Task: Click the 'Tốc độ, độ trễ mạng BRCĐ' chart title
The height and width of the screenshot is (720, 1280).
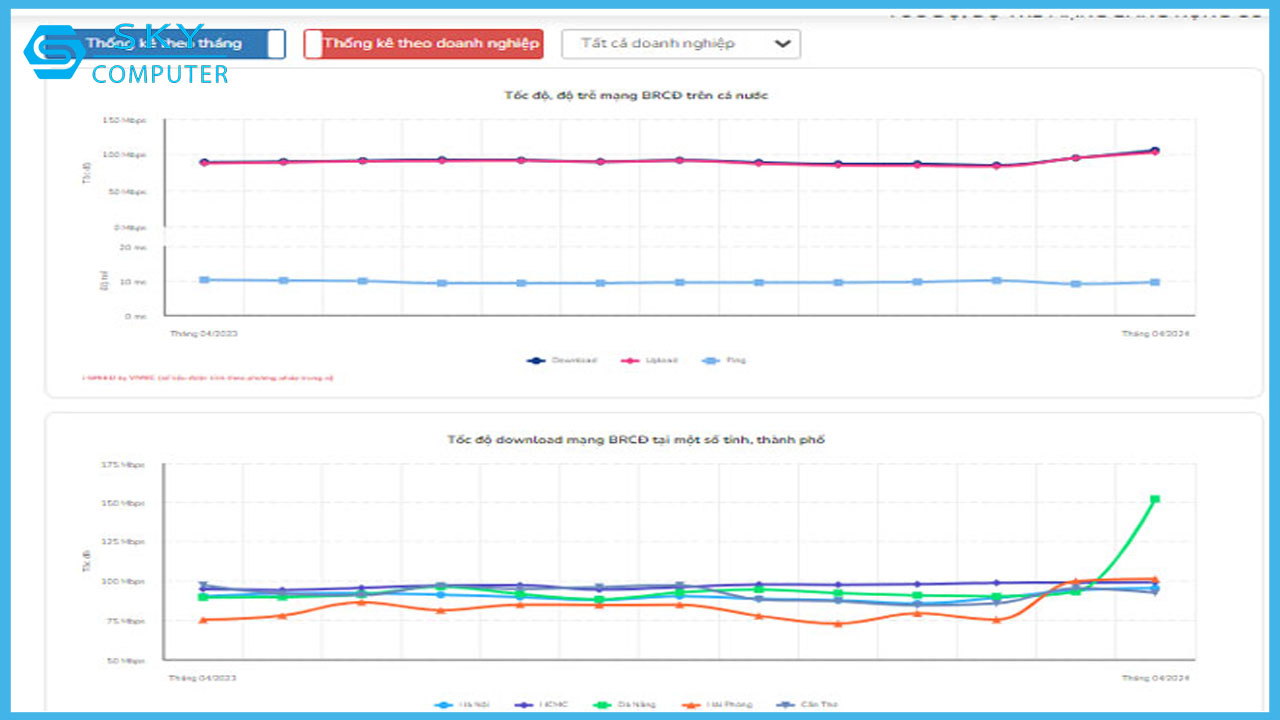Action: (x=636, y=95)
